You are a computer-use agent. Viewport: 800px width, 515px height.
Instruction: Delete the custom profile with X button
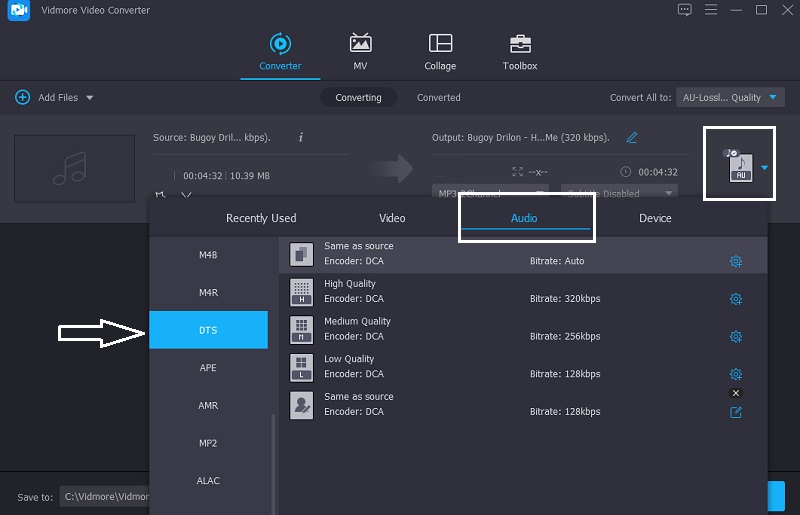point(736,393)
